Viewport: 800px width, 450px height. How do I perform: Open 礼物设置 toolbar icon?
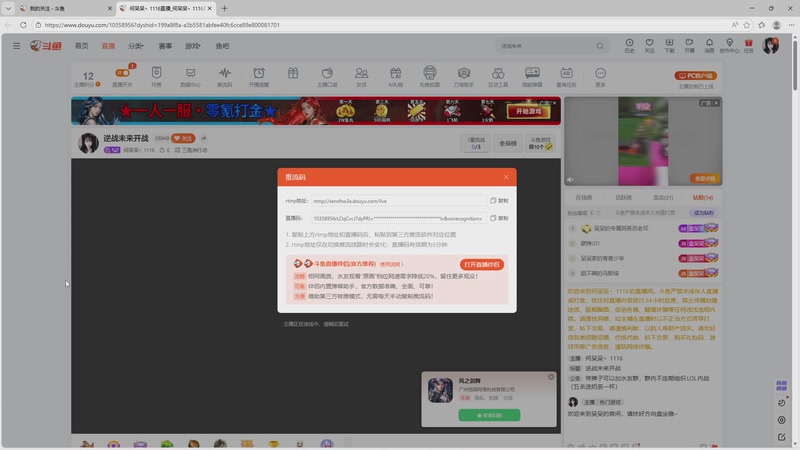click(430, 76)
